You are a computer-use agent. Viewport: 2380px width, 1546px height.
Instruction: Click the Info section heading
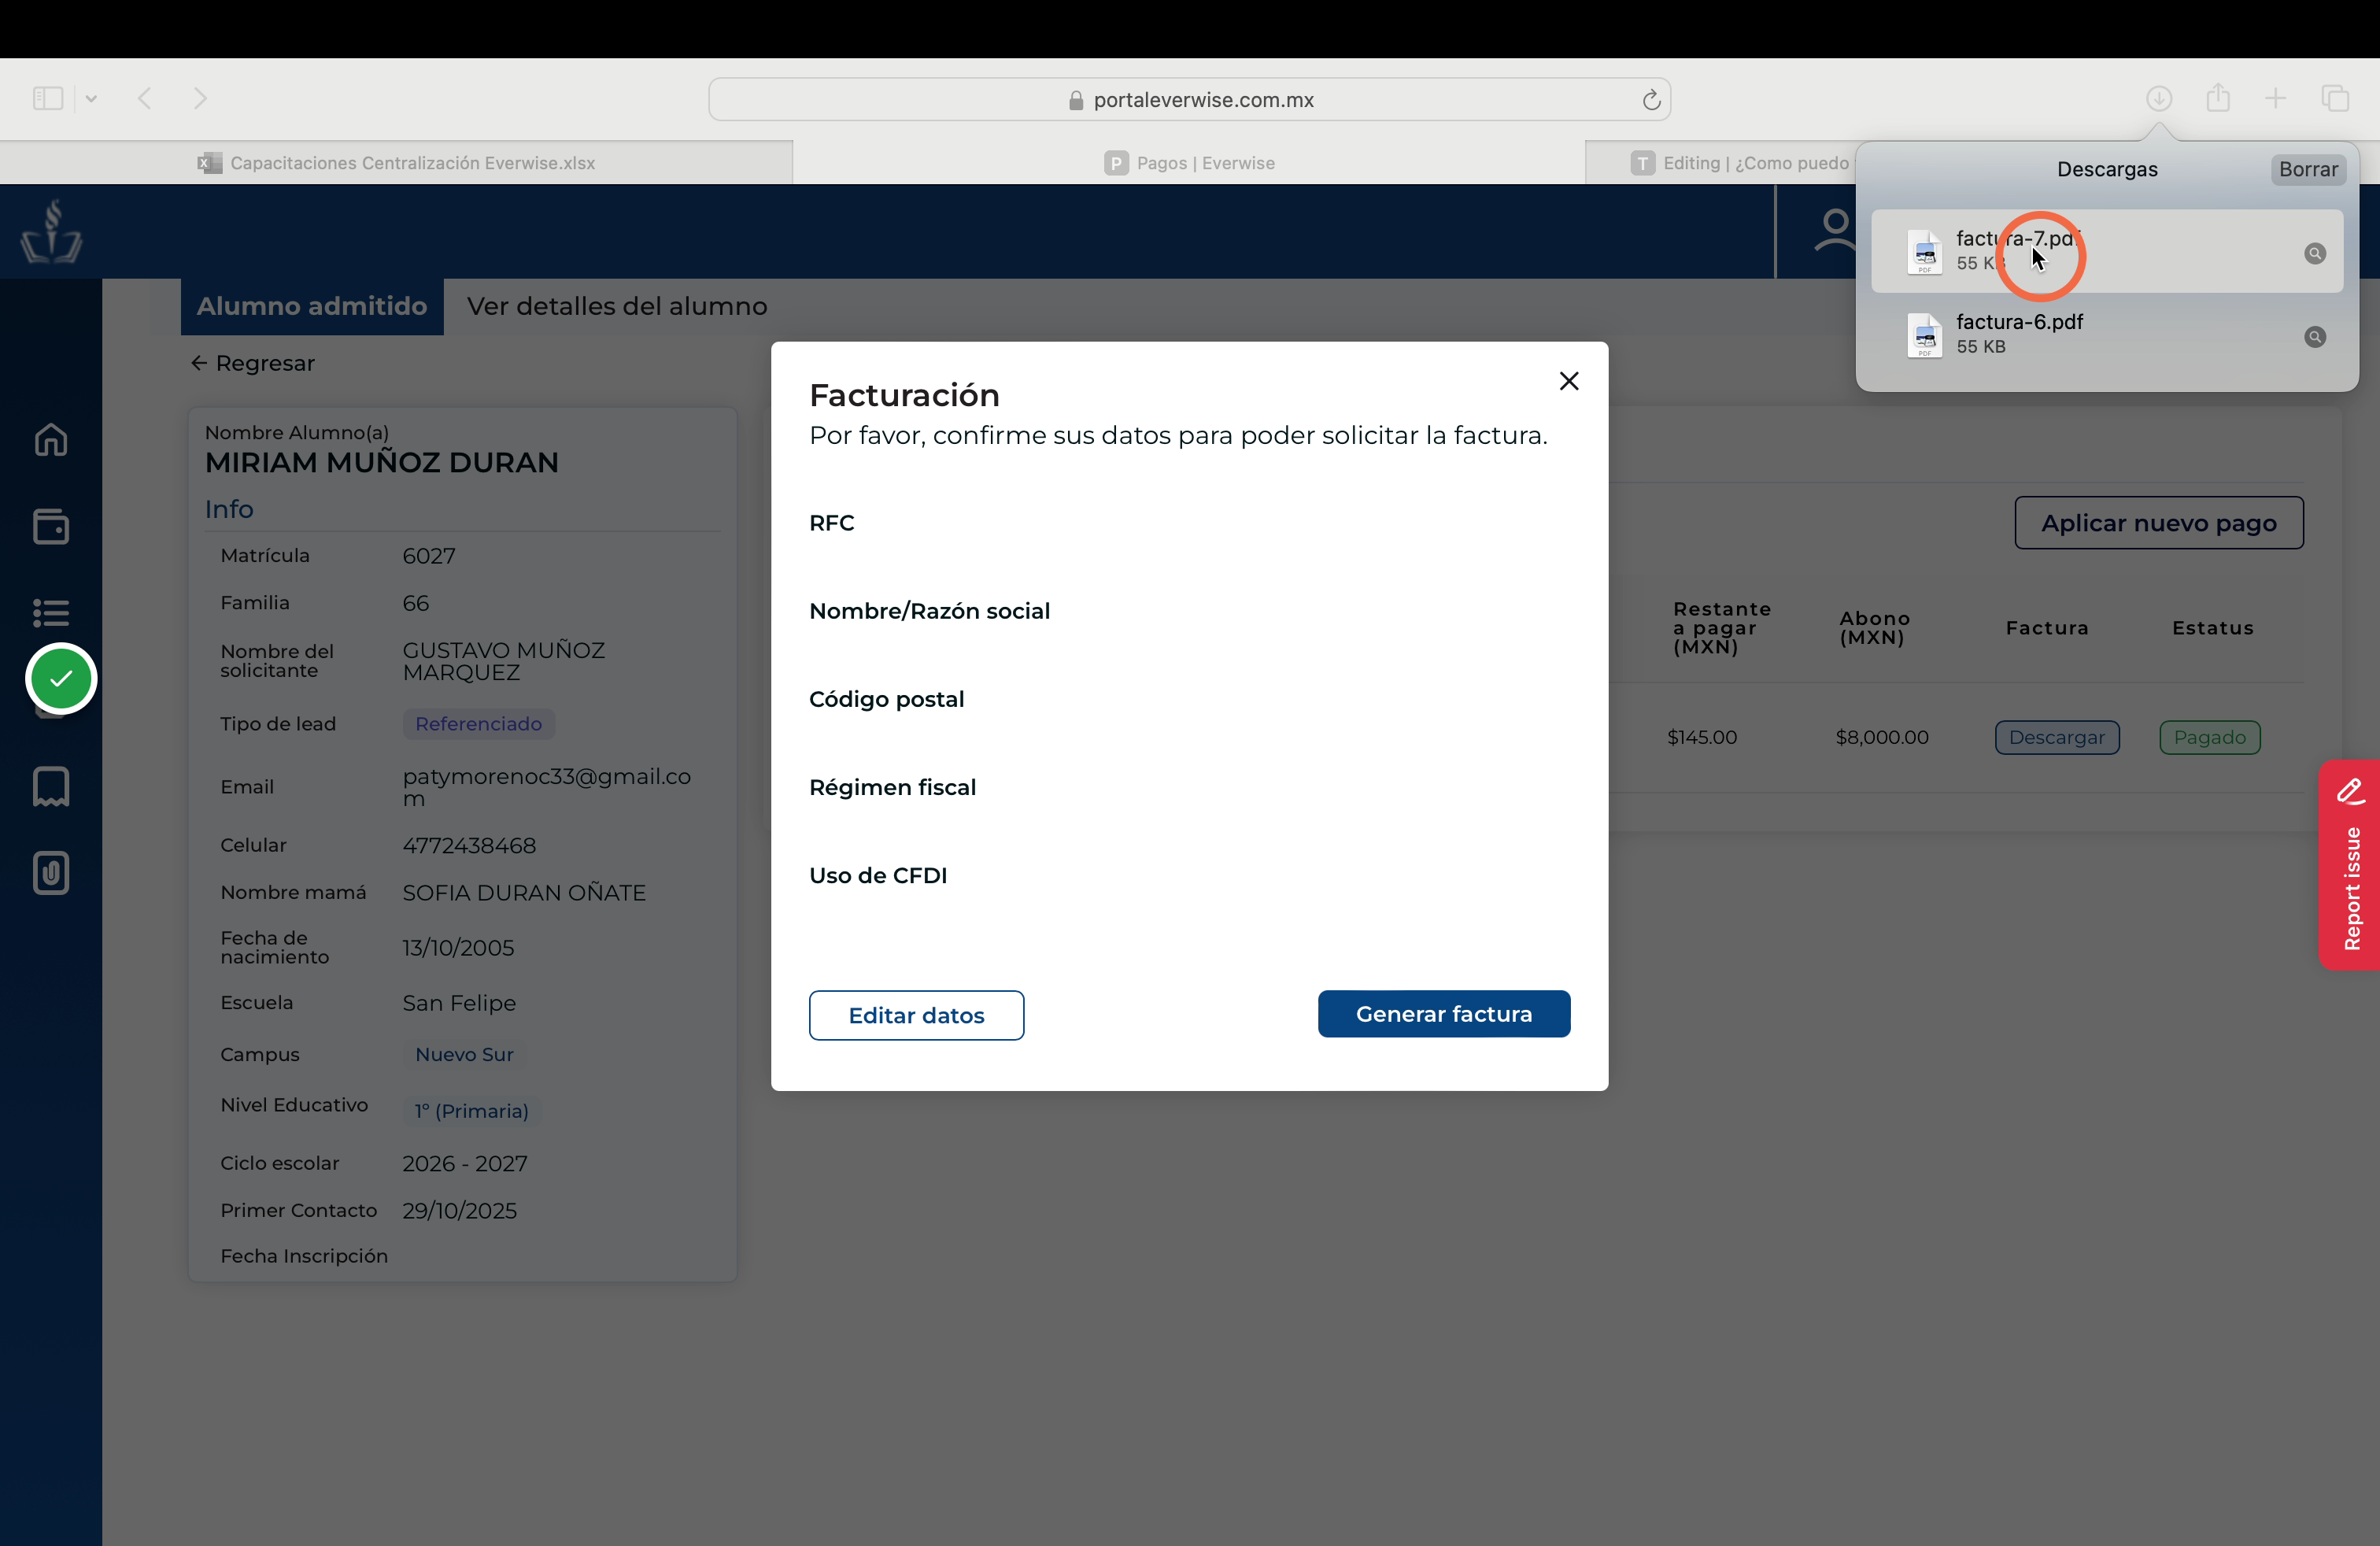pos(229,510)
